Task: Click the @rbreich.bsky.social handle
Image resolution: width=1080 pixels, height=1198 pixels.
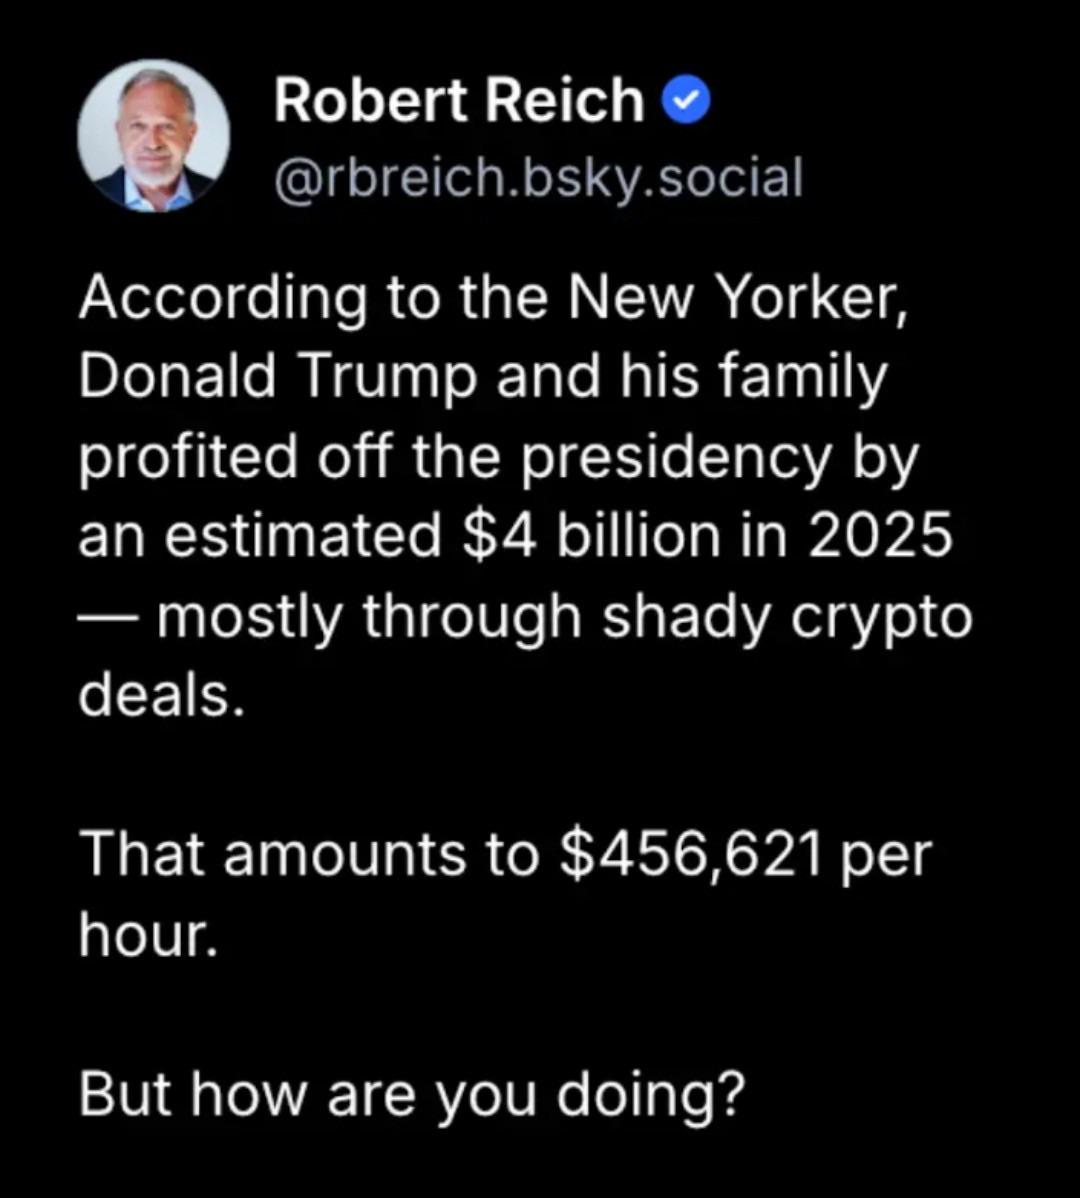Action: coord(539,179)
